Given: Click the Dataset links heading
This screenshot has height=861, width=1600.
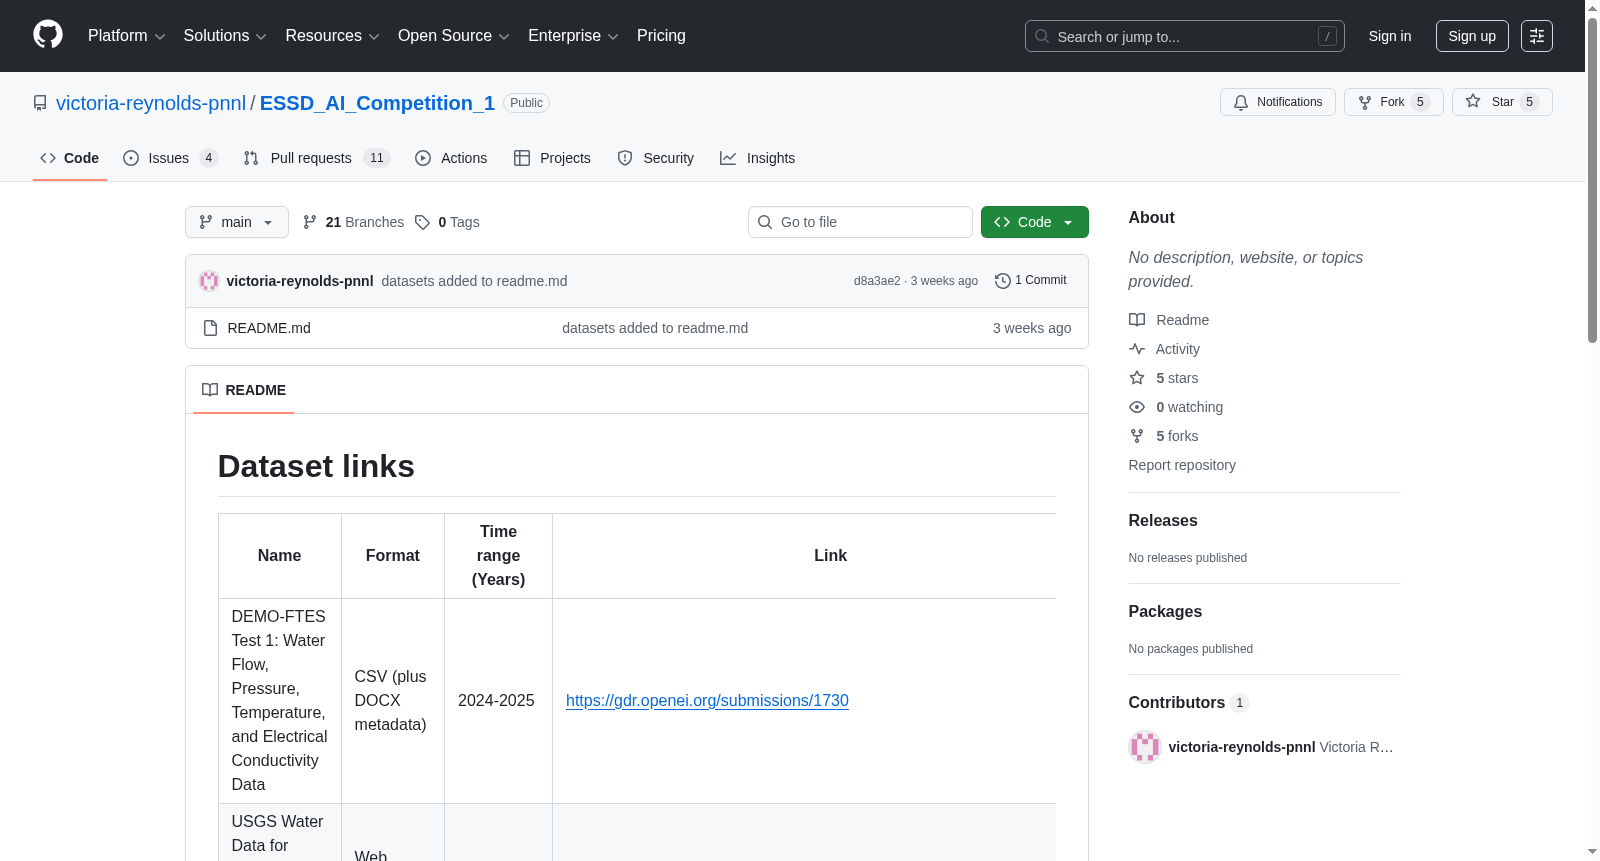Looking at the screenshot, I should [316, 467].
